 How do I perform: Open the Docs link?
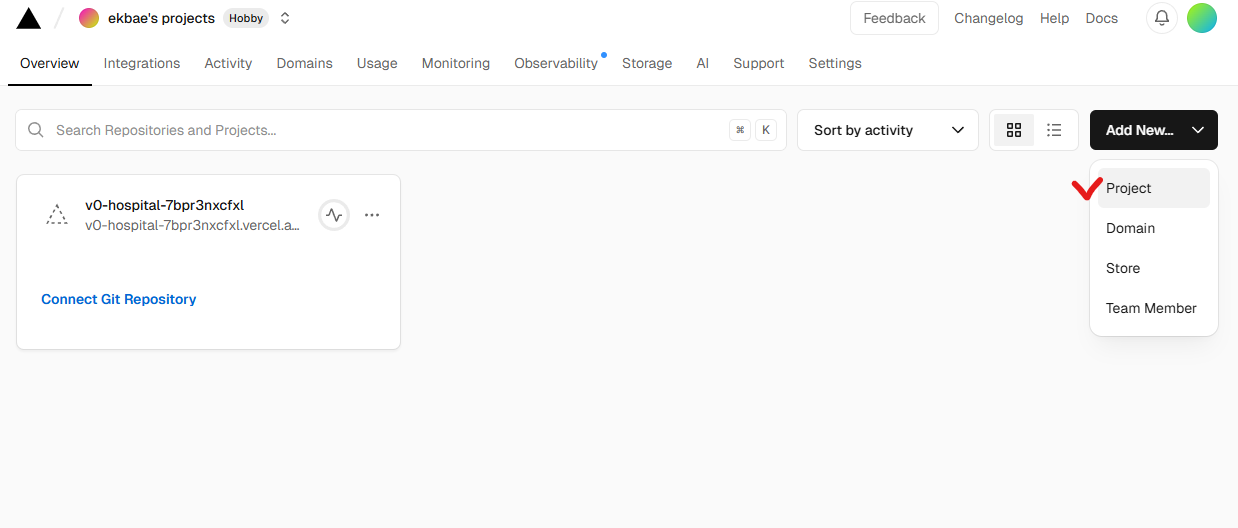[x=1101, y=18]
